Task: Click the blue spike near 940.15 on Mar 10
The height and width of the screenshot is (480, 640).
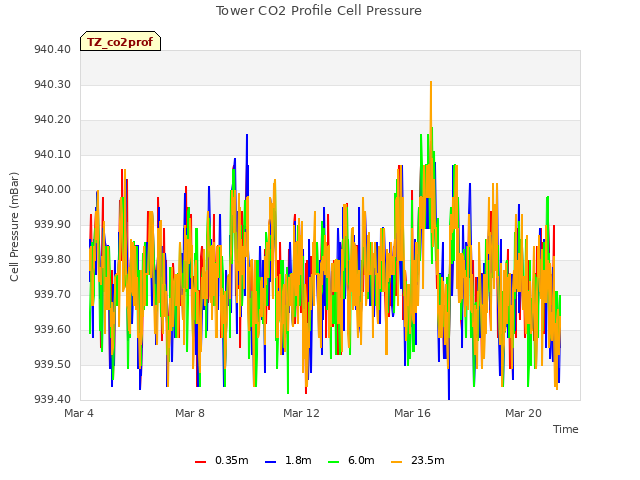Action: point(247,136)
